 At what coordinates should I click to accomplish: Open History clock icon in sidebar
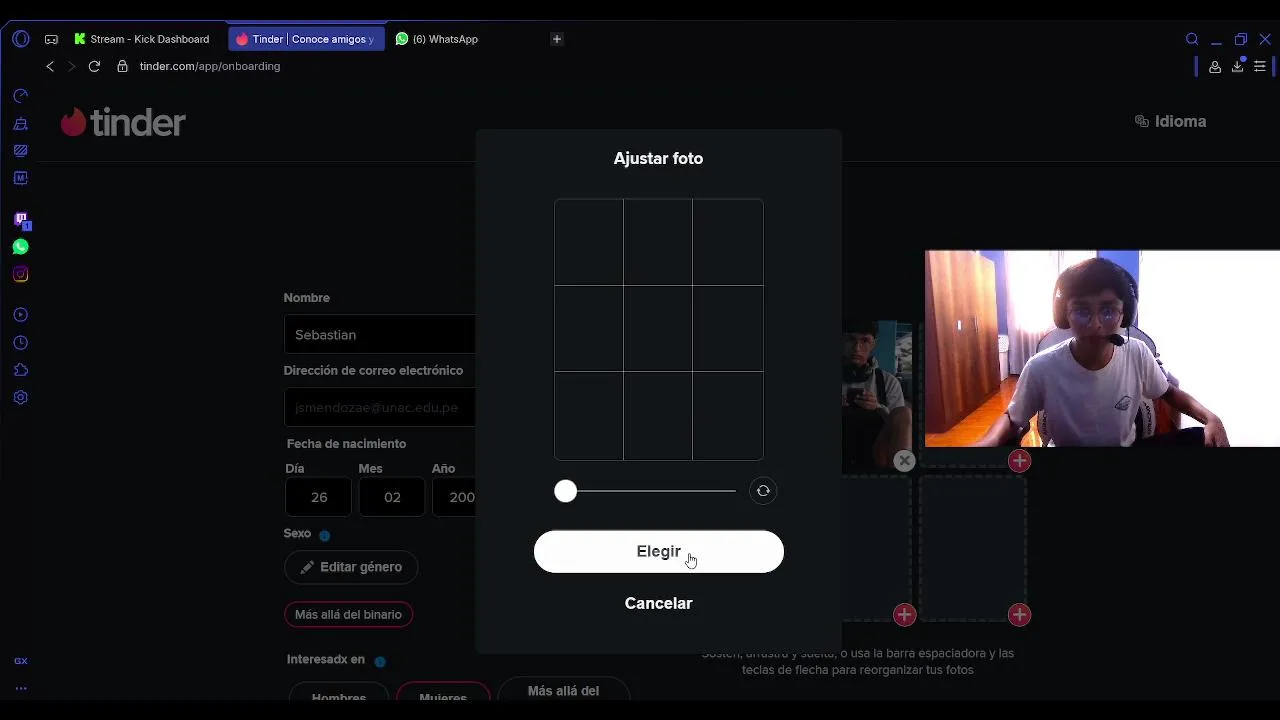tap(21, 343)
